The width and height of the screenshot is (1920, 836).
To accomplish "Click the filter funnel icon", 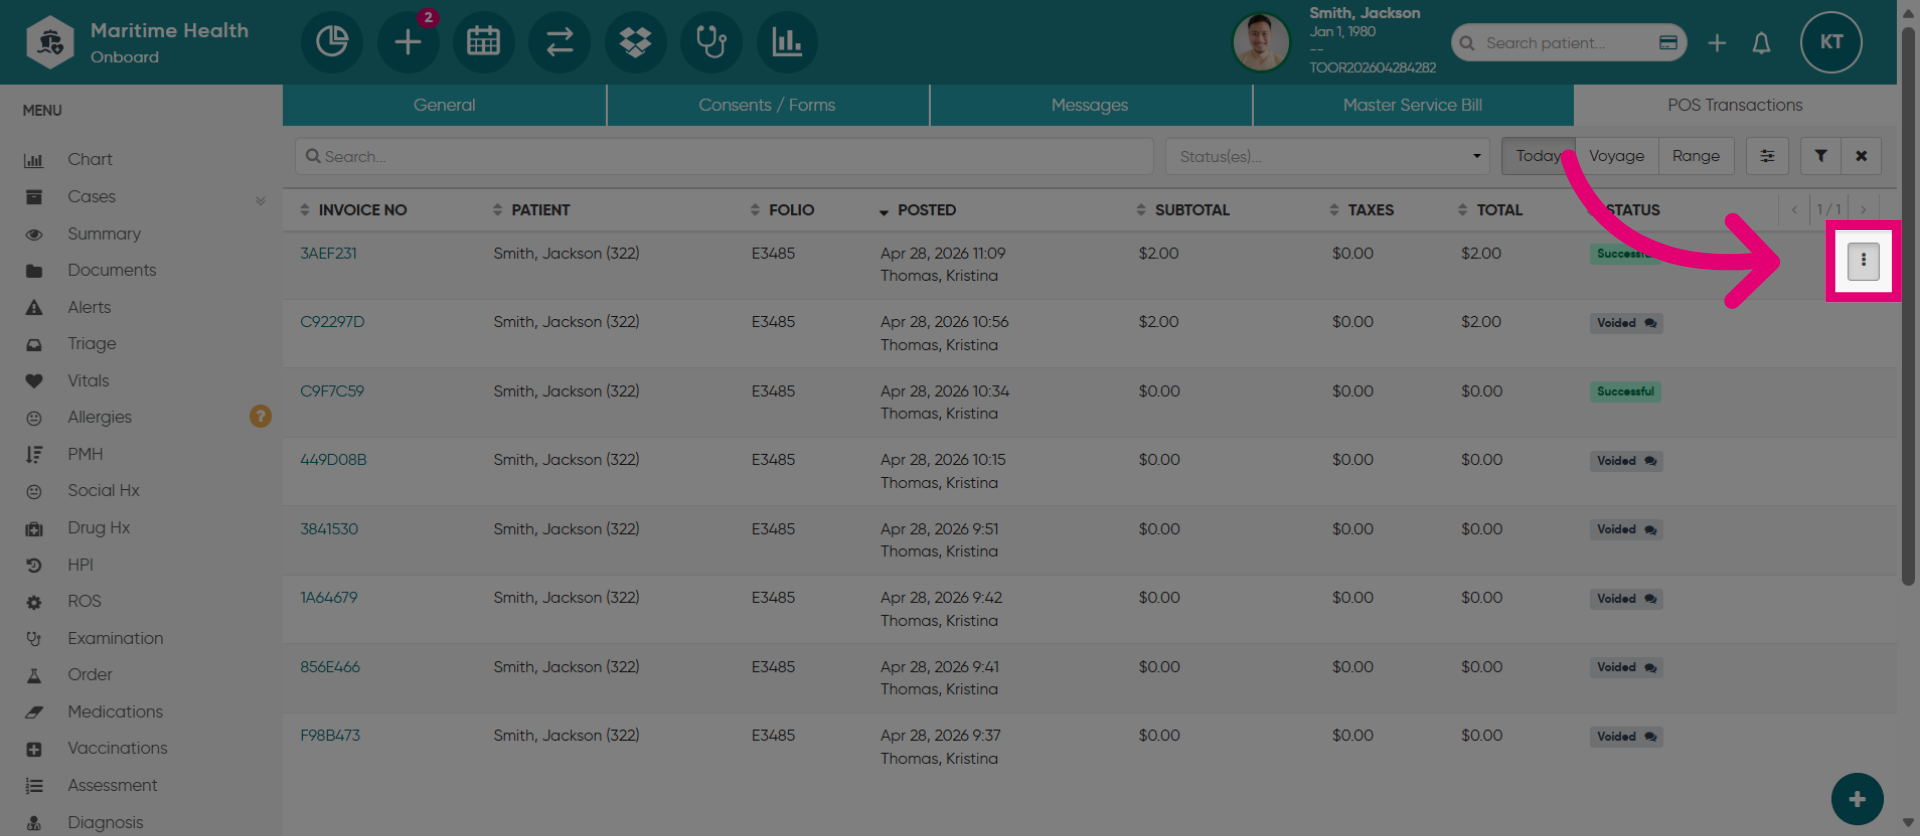I will pos(1821,156).
